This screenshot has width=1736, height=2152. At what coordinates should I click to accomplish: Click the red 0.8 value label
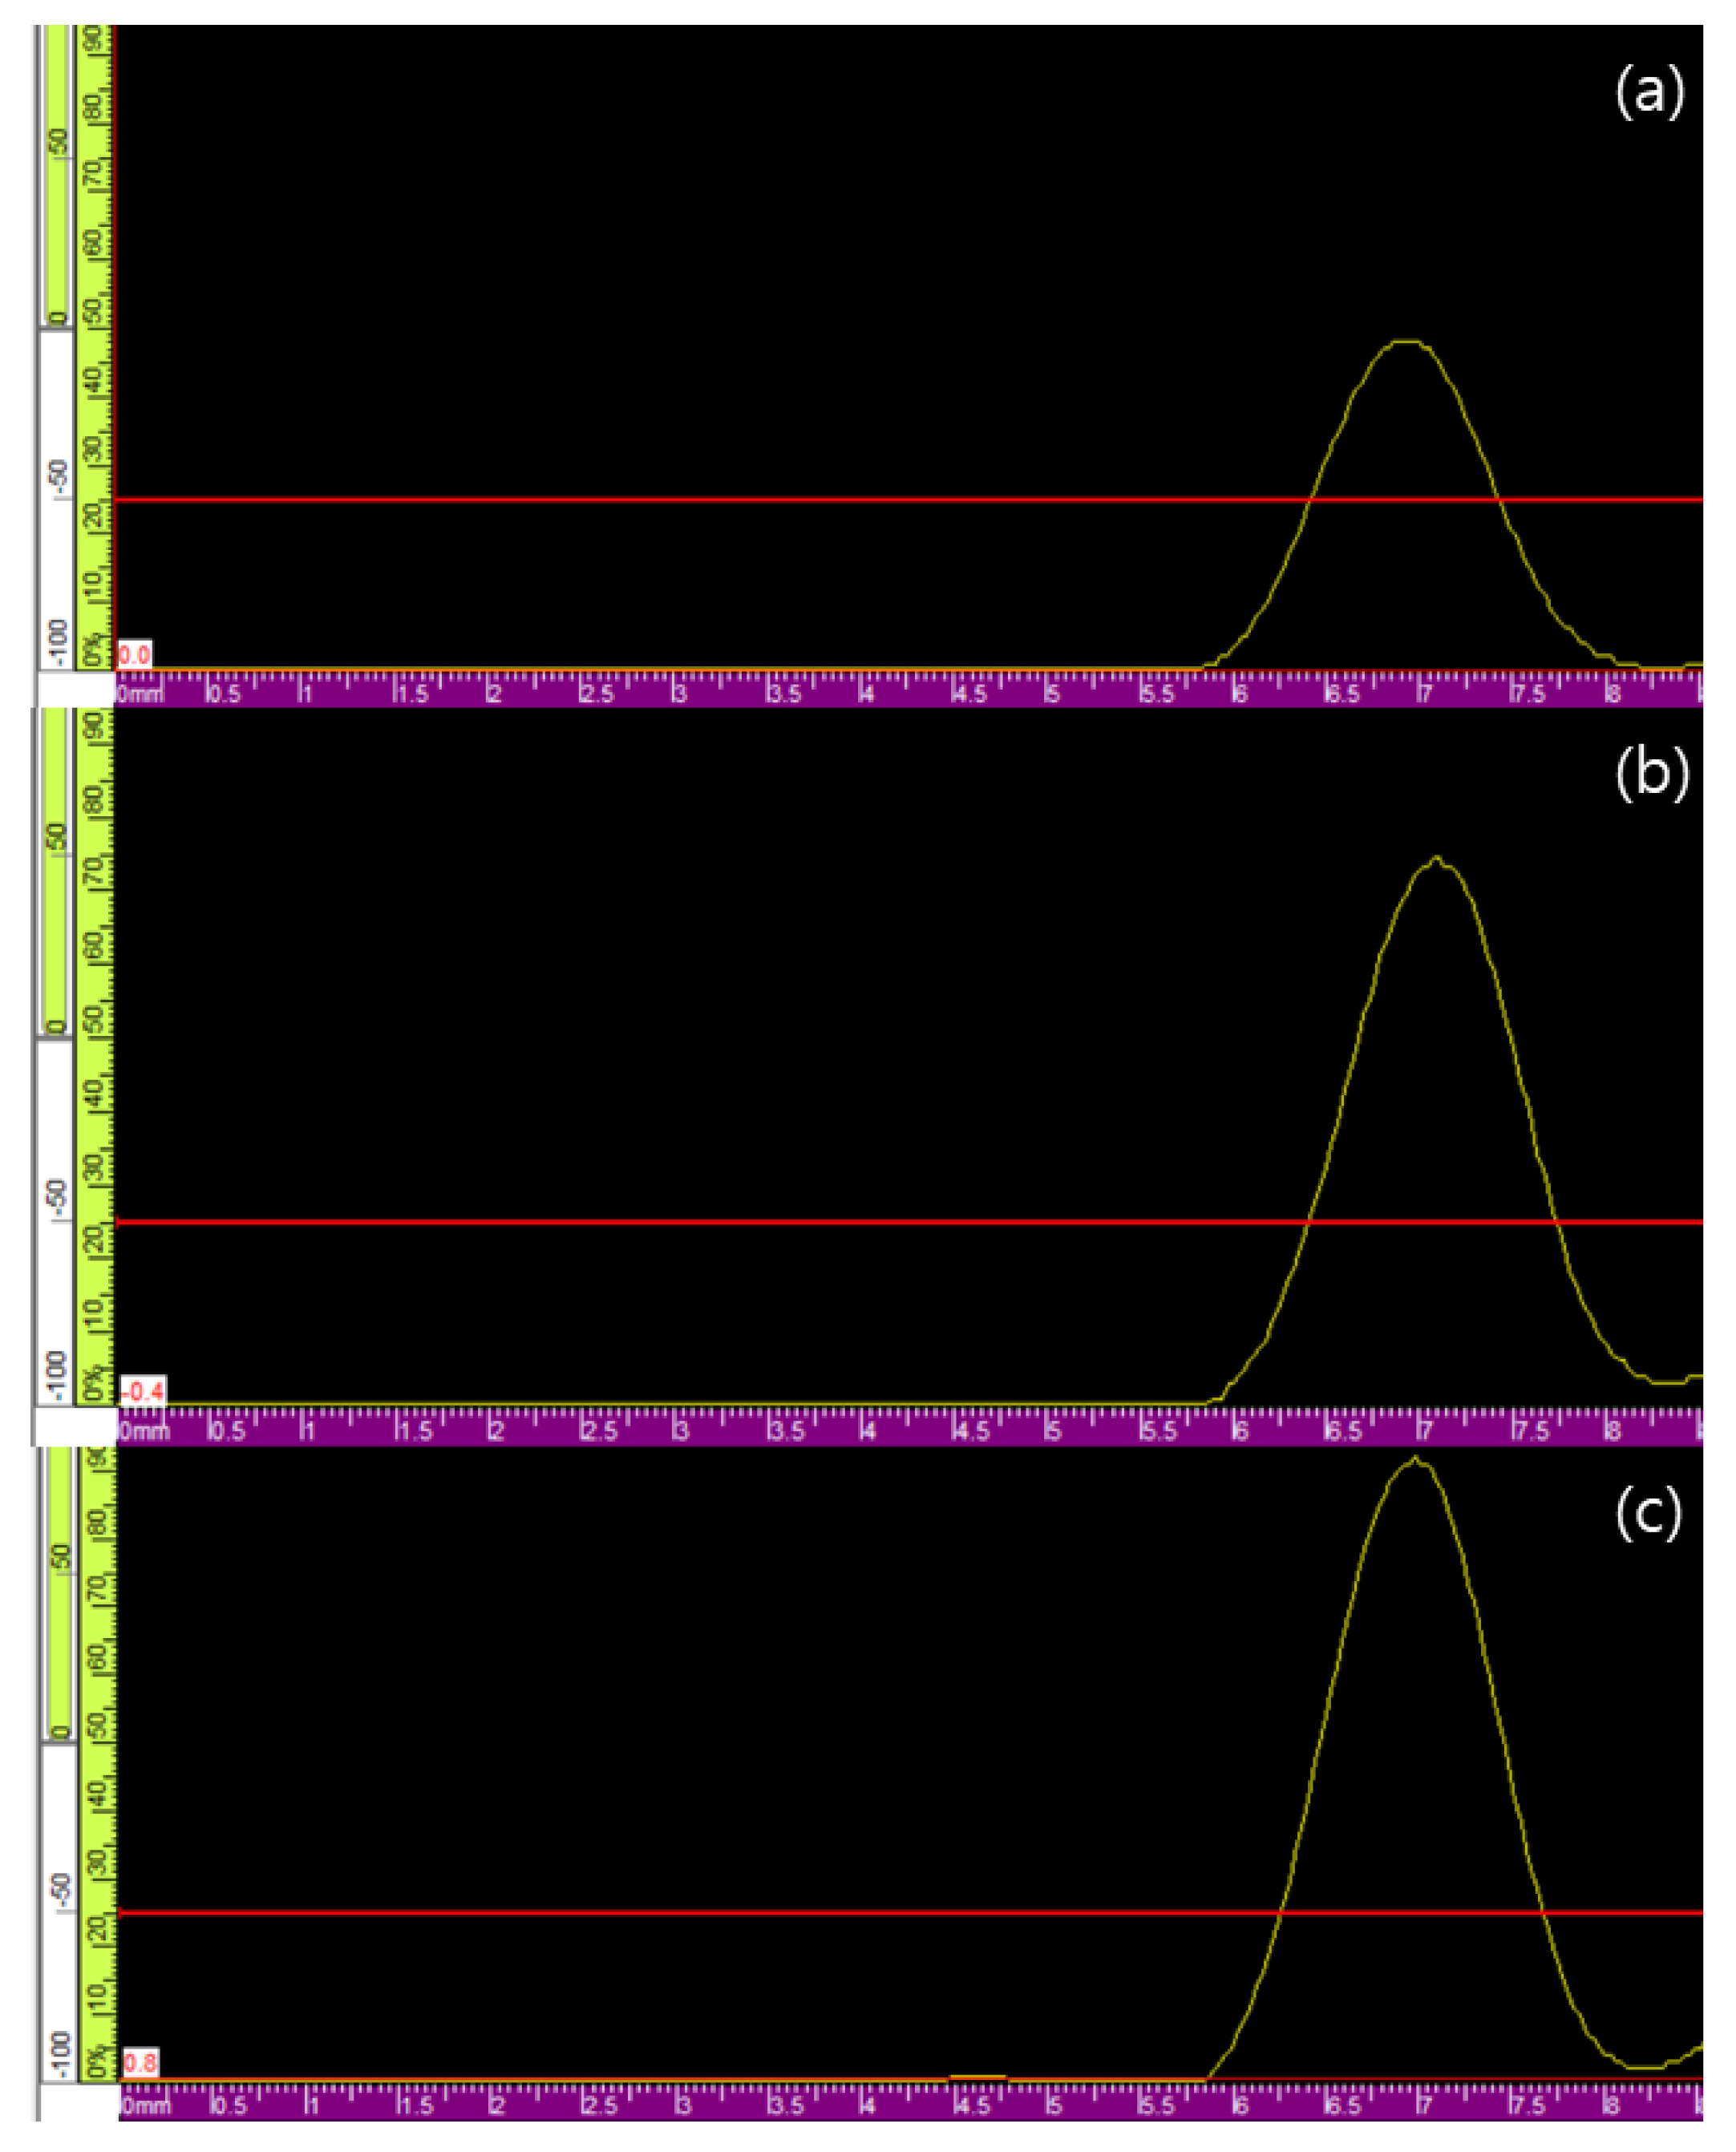coord(140,2063)
